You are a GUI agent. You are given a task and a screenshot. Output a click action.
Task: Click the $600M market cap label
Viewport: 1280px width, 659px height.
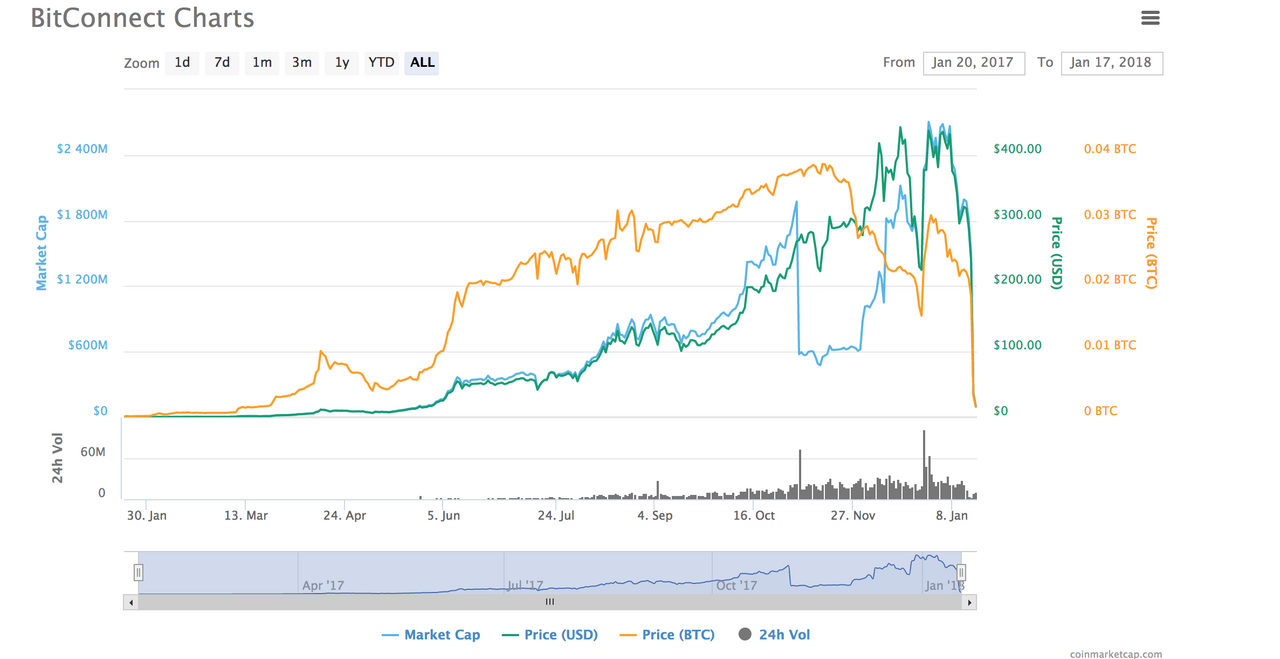coord(87,346)
